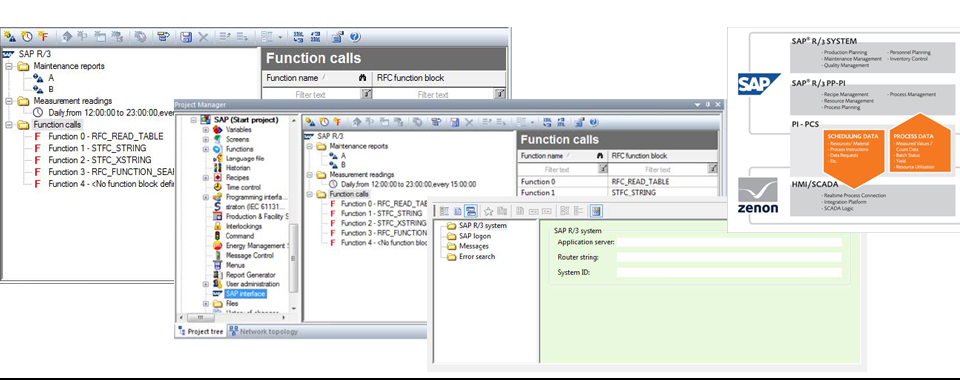
Task: Select Report Generator in Project Manager tree
Action: point(251,275)
